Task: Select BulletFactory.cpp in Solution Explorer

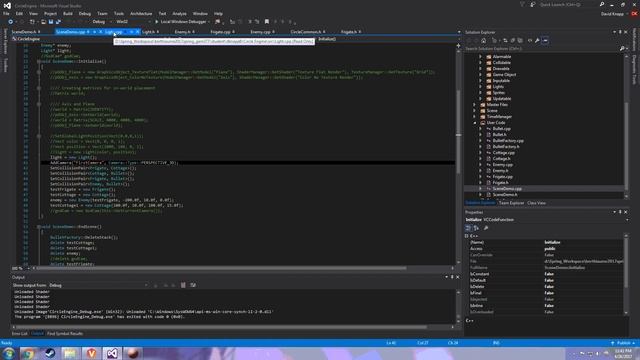Action: (508, 140)
